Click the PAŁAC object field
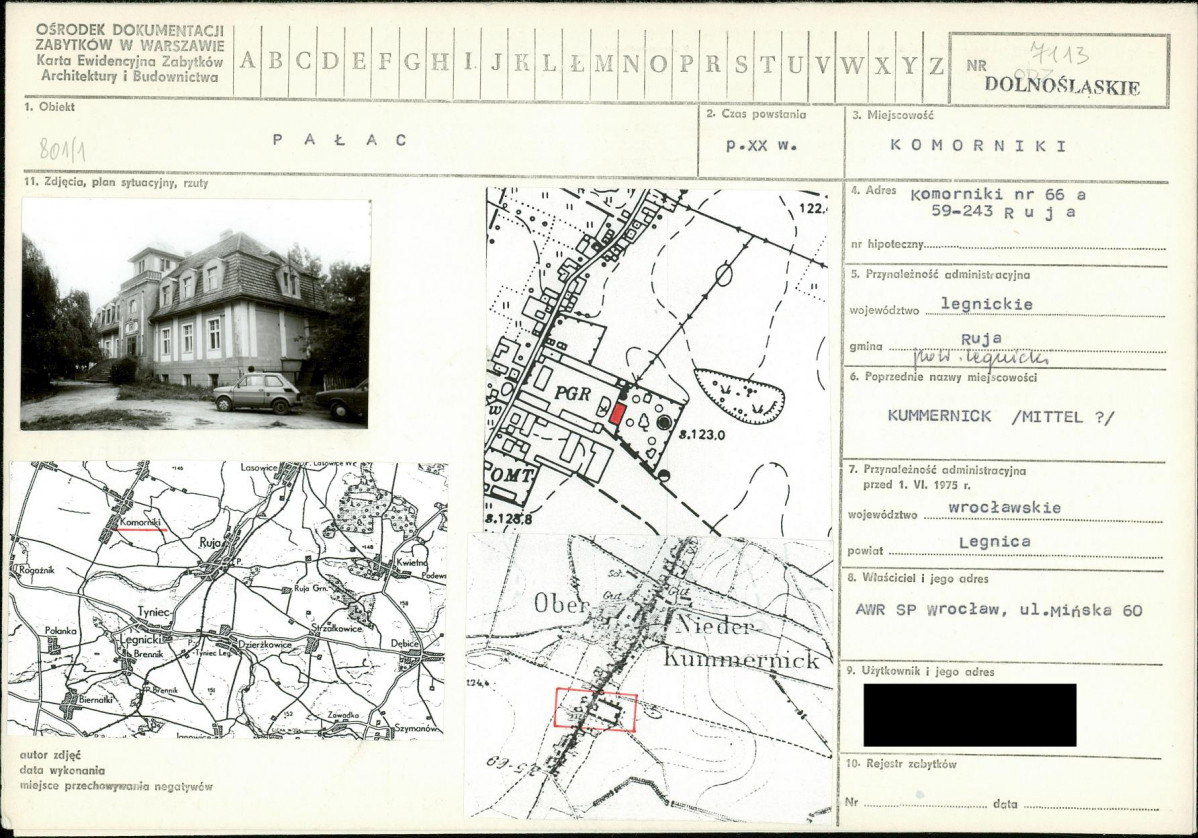 (340, 140)
